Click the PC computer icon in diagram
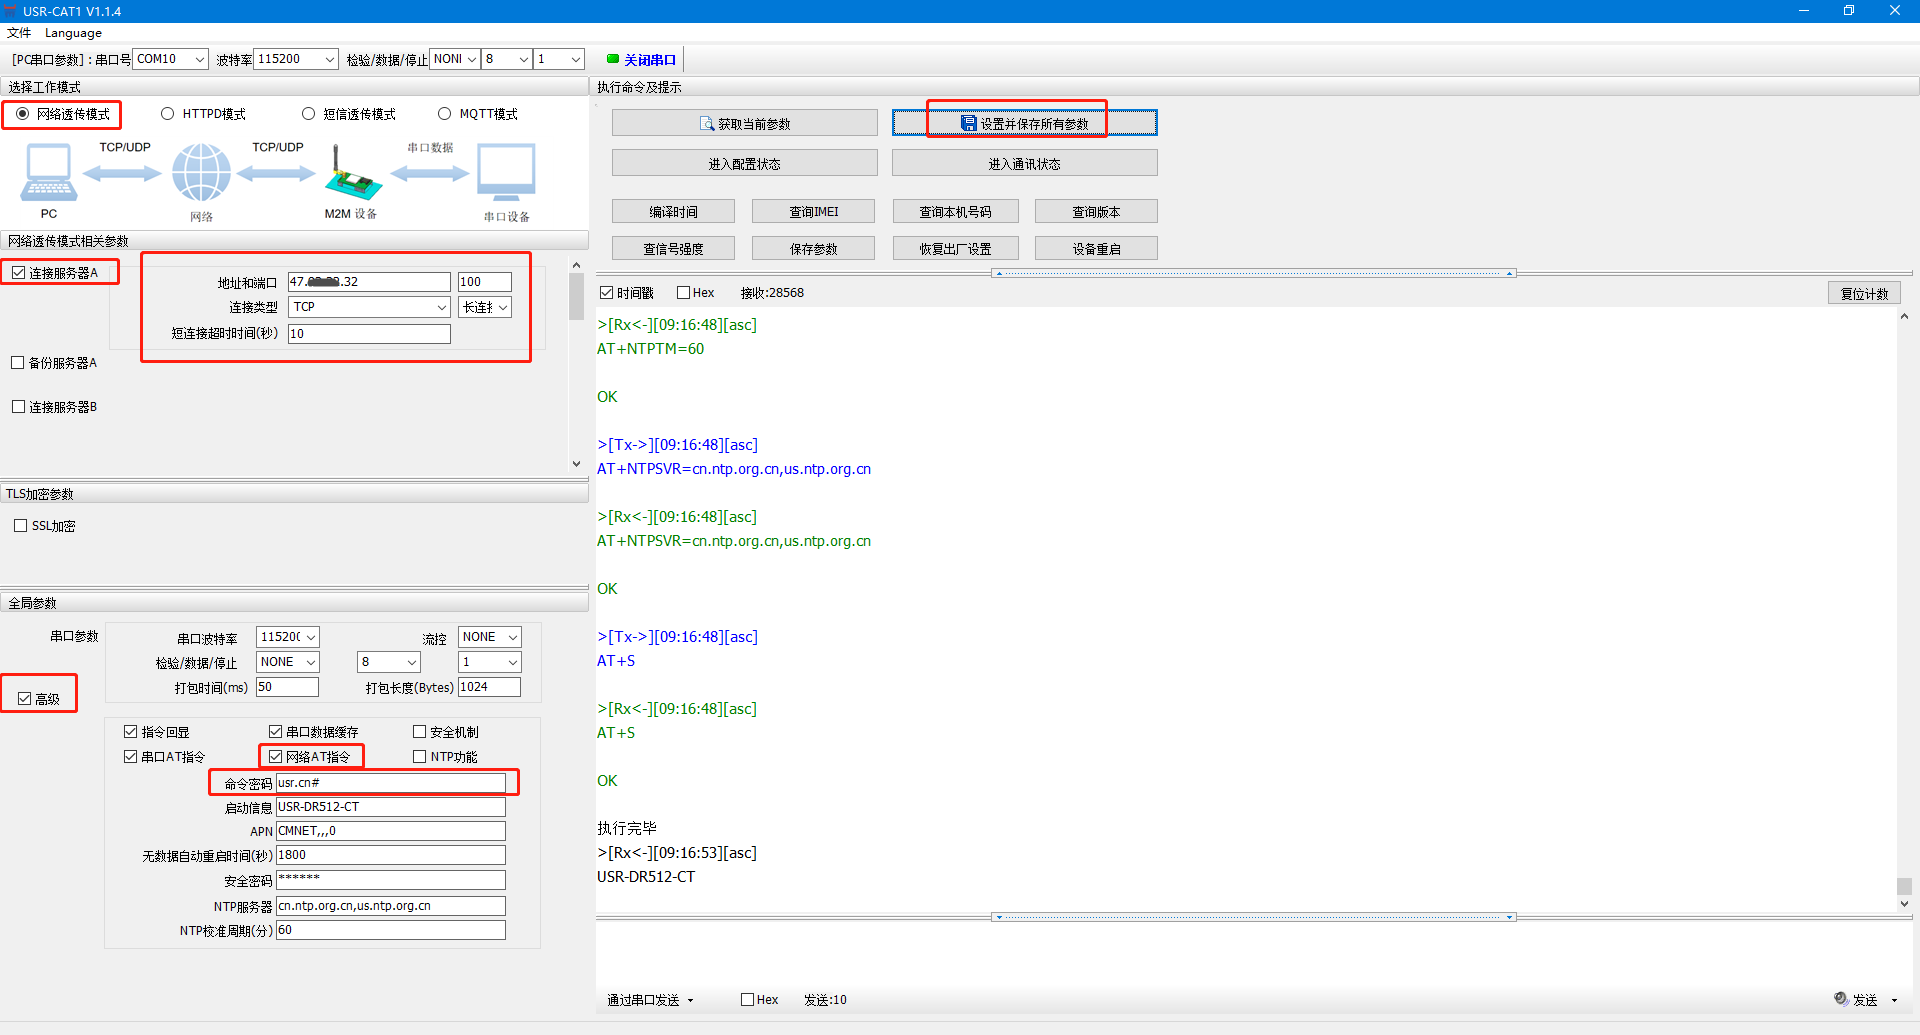1920x1035 pixels. coord(48,172)
